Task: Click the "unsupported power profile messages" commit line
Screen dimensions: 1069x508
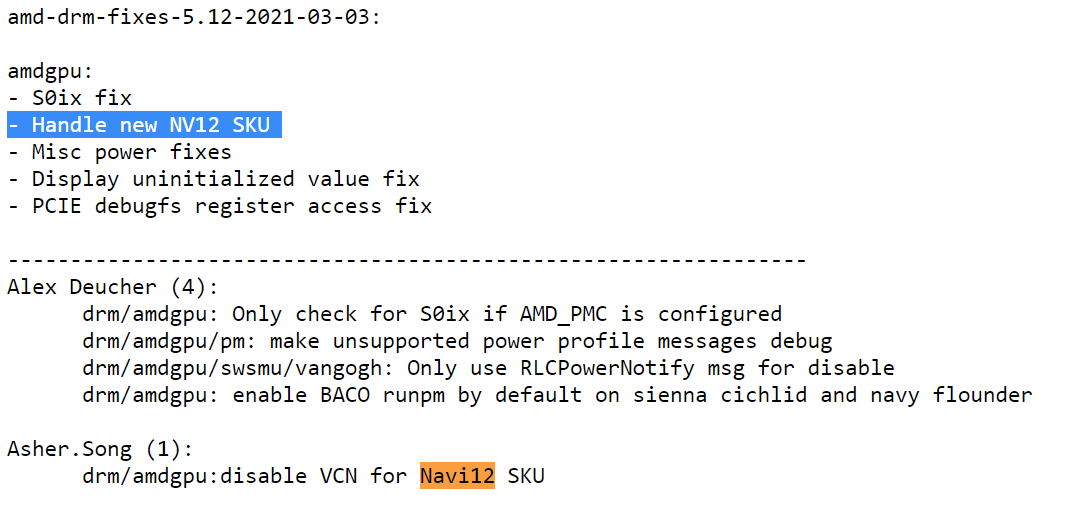Action: (457, 341)
